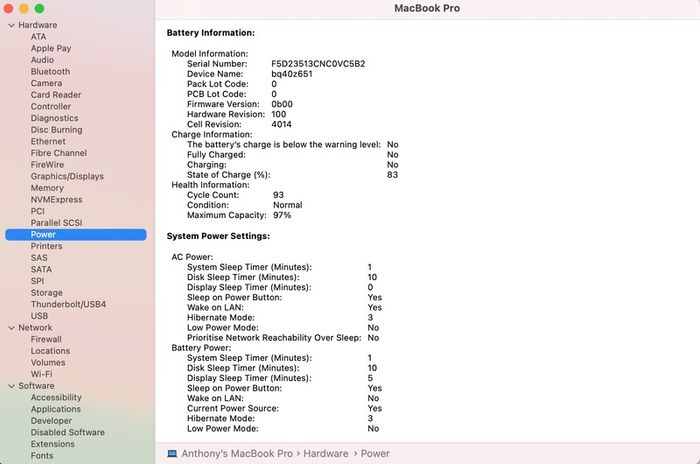Click Prioritise Network Reachability Over Sleep label
The image size is (700, 464).
click(x=274, y=338)
